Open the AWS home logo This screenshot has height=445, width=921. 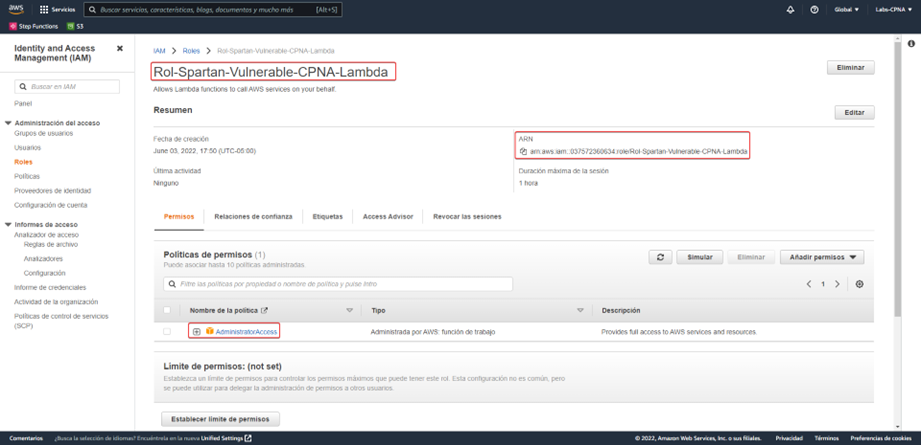pyautogui.click(x=15, y=9)
